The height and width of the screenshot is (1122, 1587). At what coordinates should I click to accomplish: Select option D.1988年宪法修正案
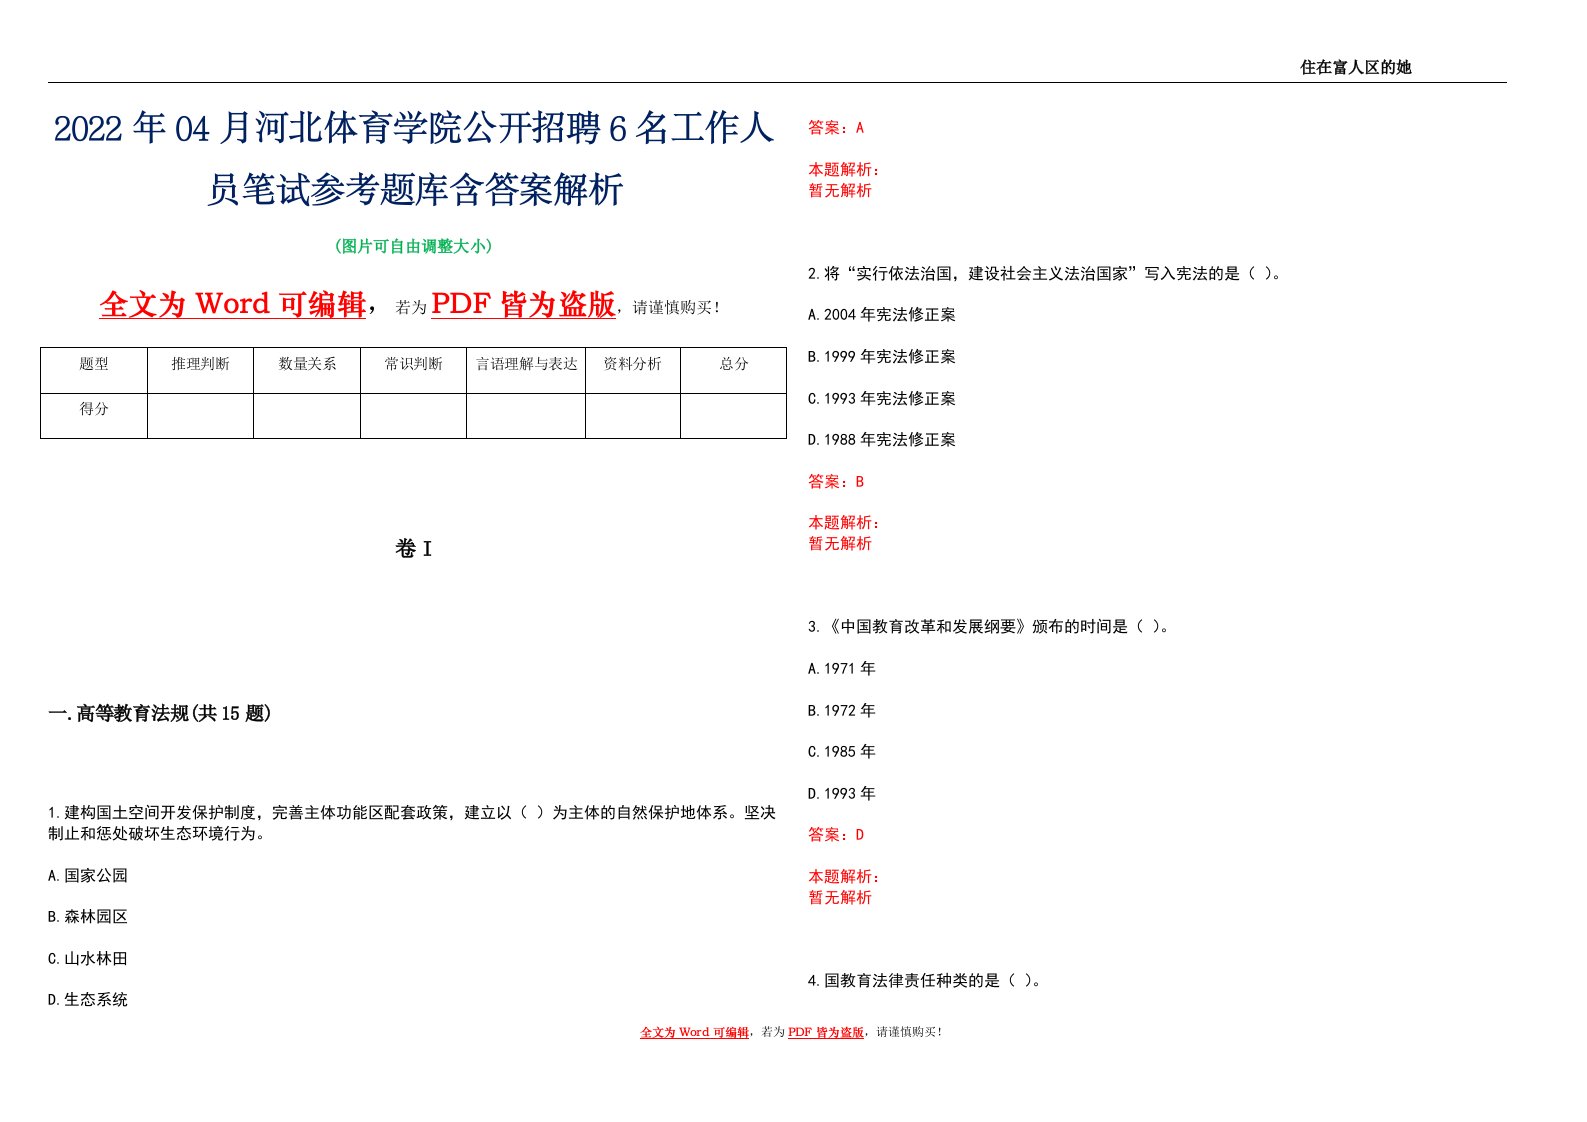[x=882, y=439]
